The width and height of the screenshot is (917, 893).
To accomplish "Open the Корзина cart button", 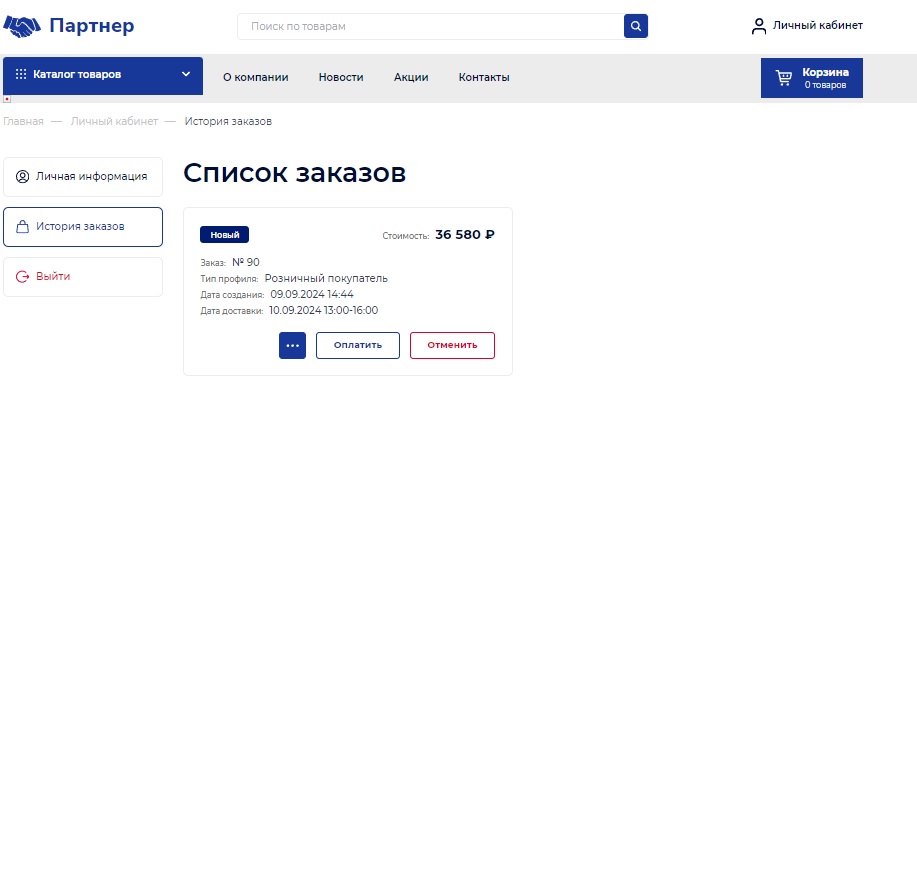I will point(812,78).
